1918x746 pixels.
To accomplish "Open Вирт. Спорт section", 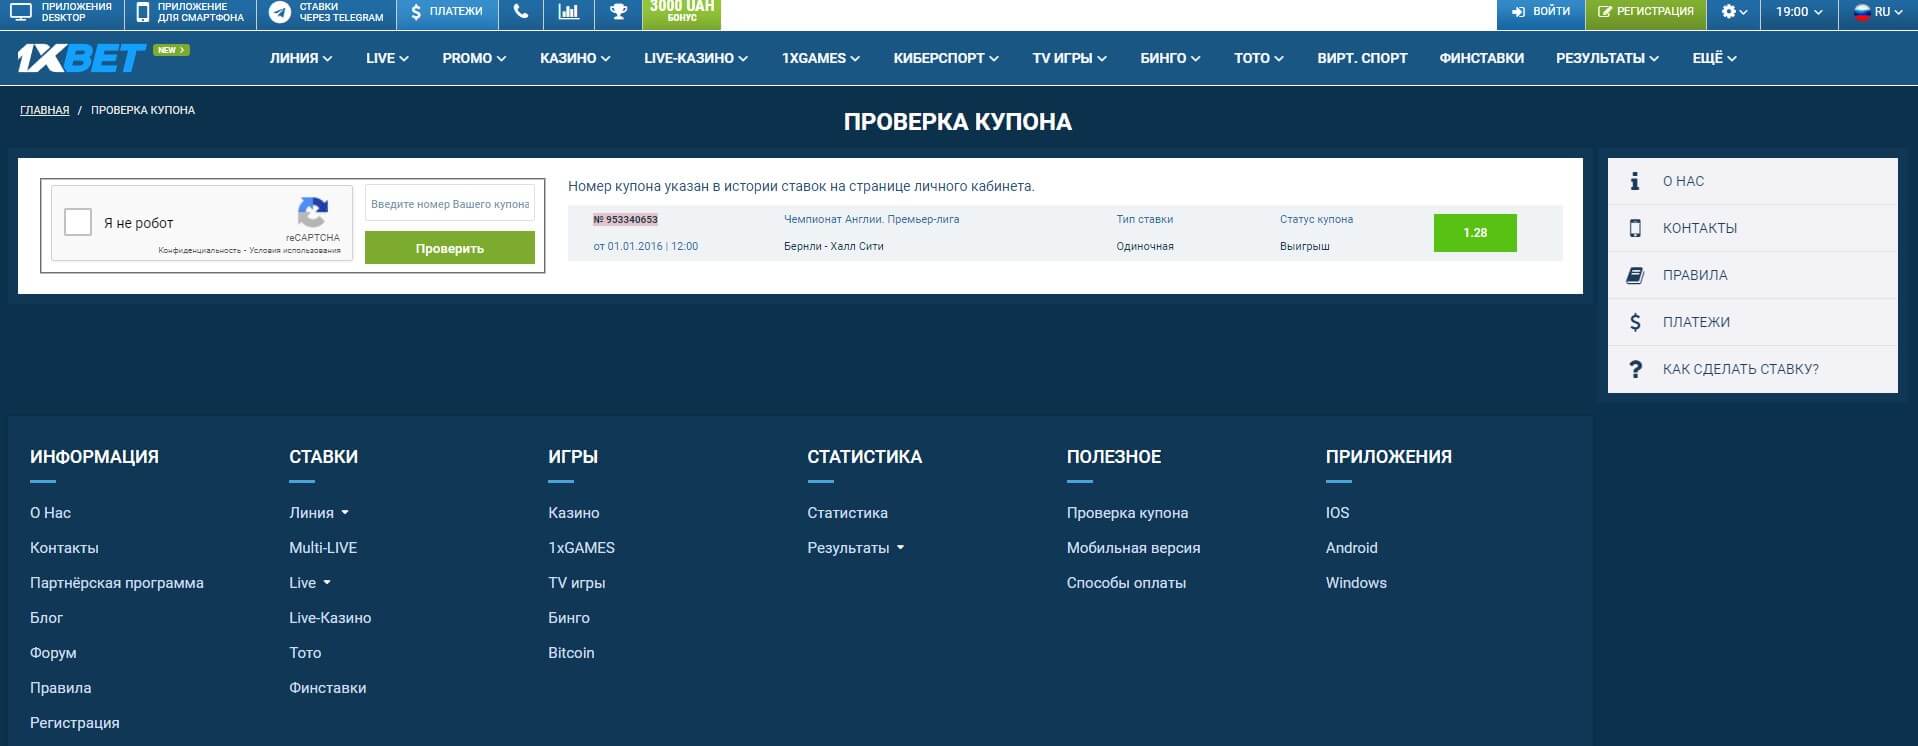I will click(x=1362, y=58).
